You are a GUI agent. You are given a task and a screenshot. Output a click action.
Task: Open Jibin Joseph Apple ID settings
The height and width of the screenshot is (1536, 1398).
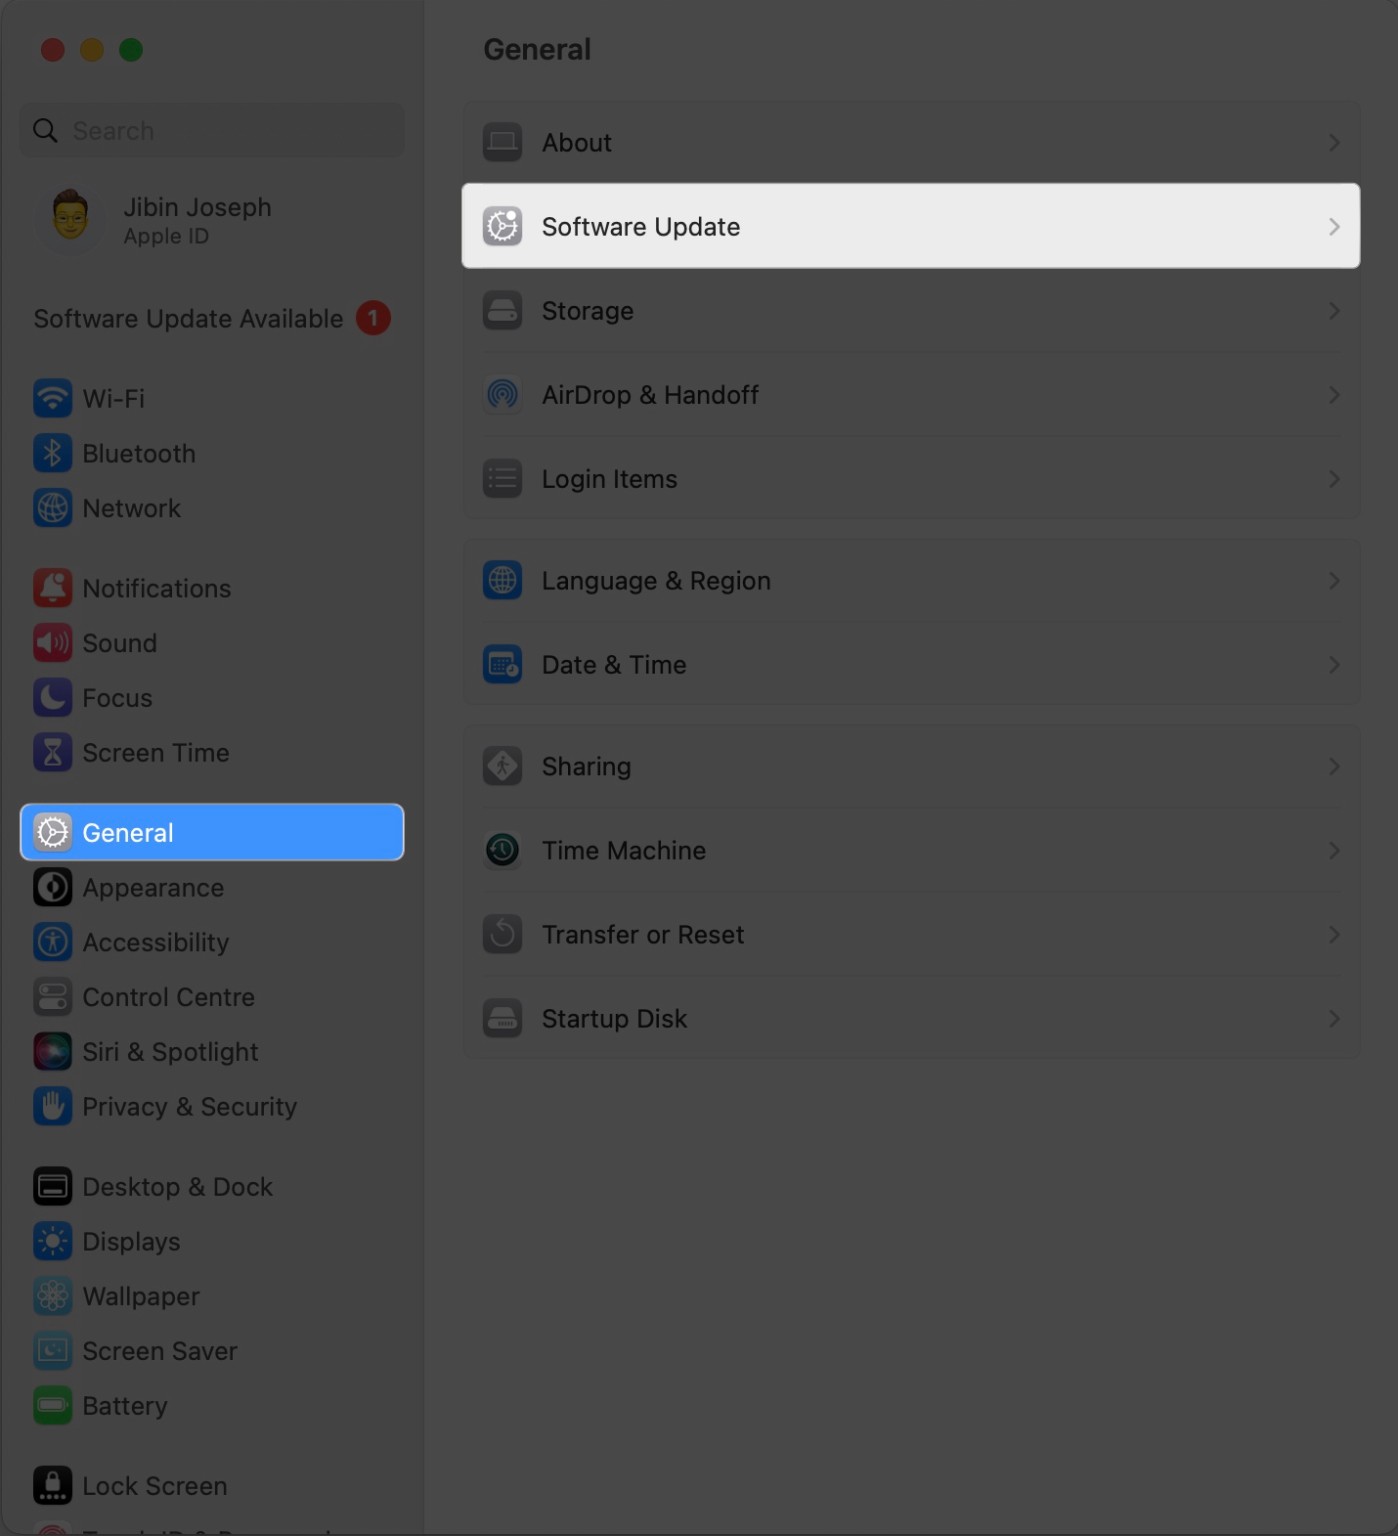pos(212,219)
